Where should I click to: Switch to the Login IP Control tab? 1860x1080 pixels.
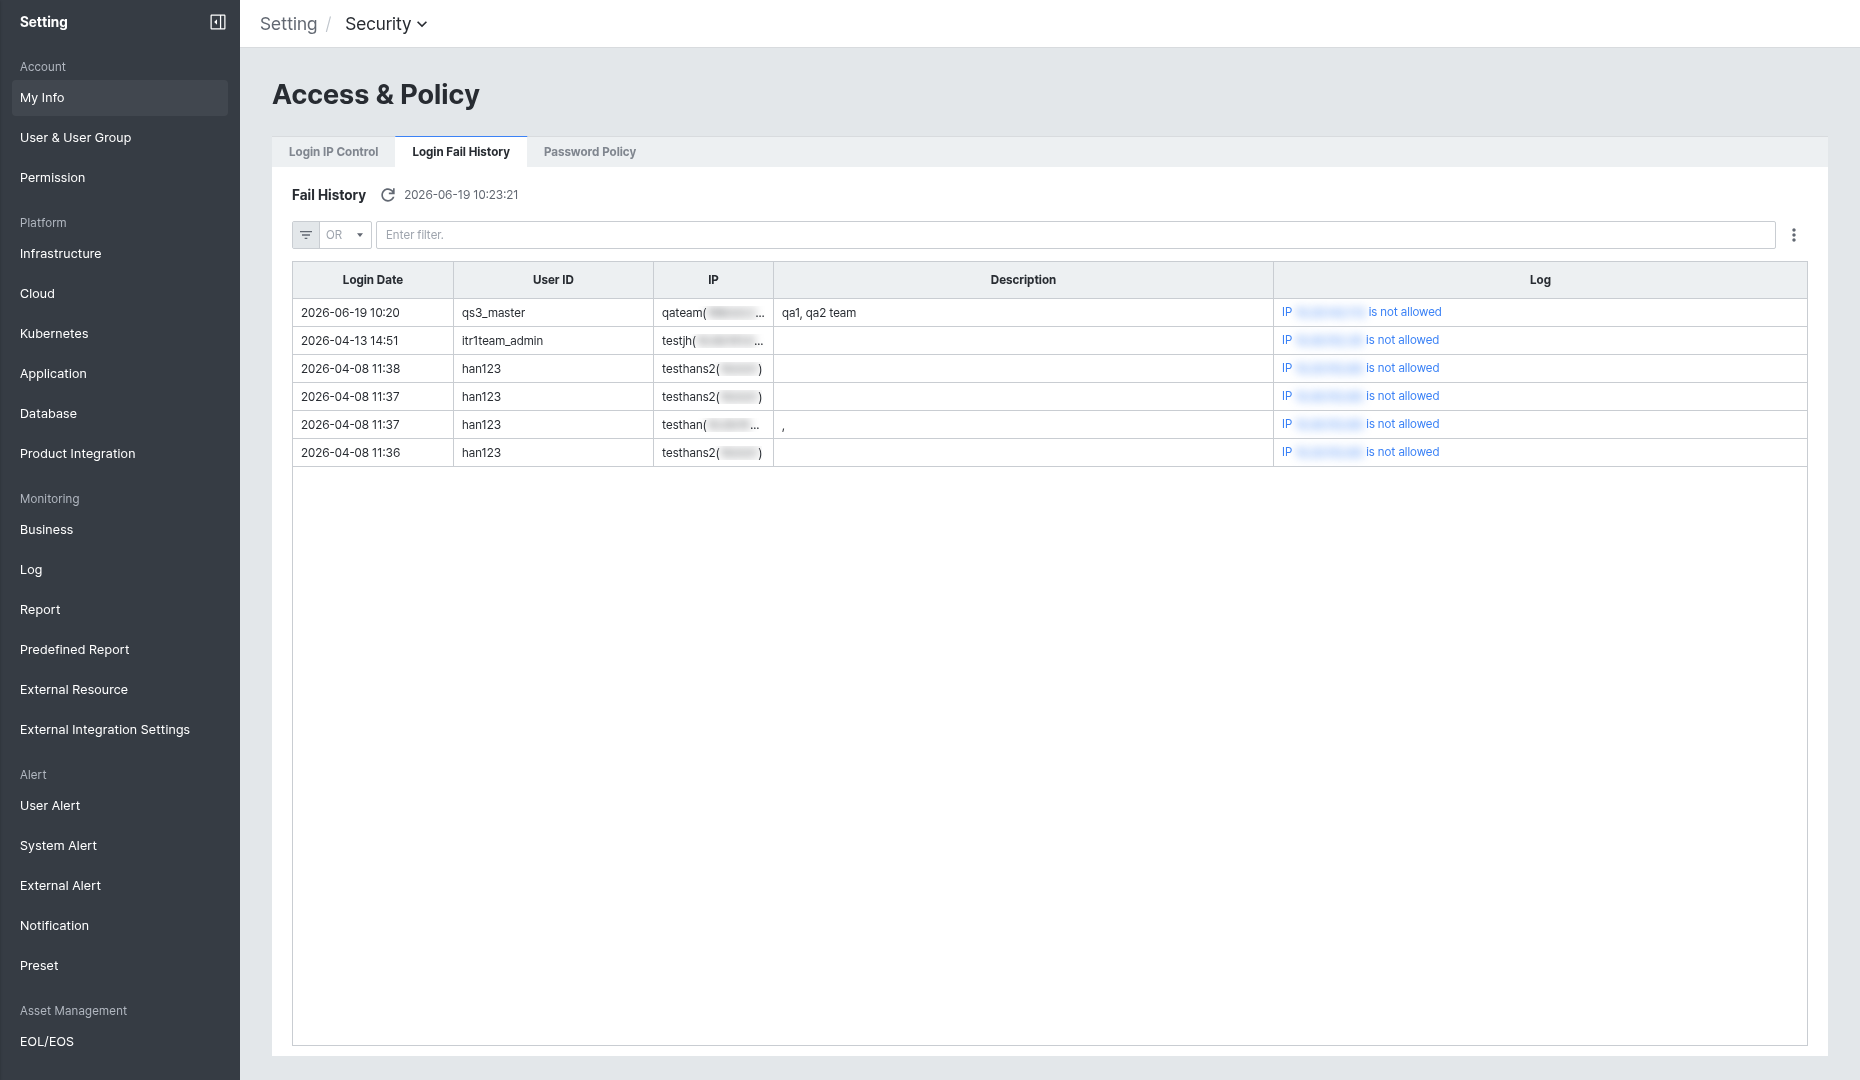pyautogui.click(x=333, y=152)
